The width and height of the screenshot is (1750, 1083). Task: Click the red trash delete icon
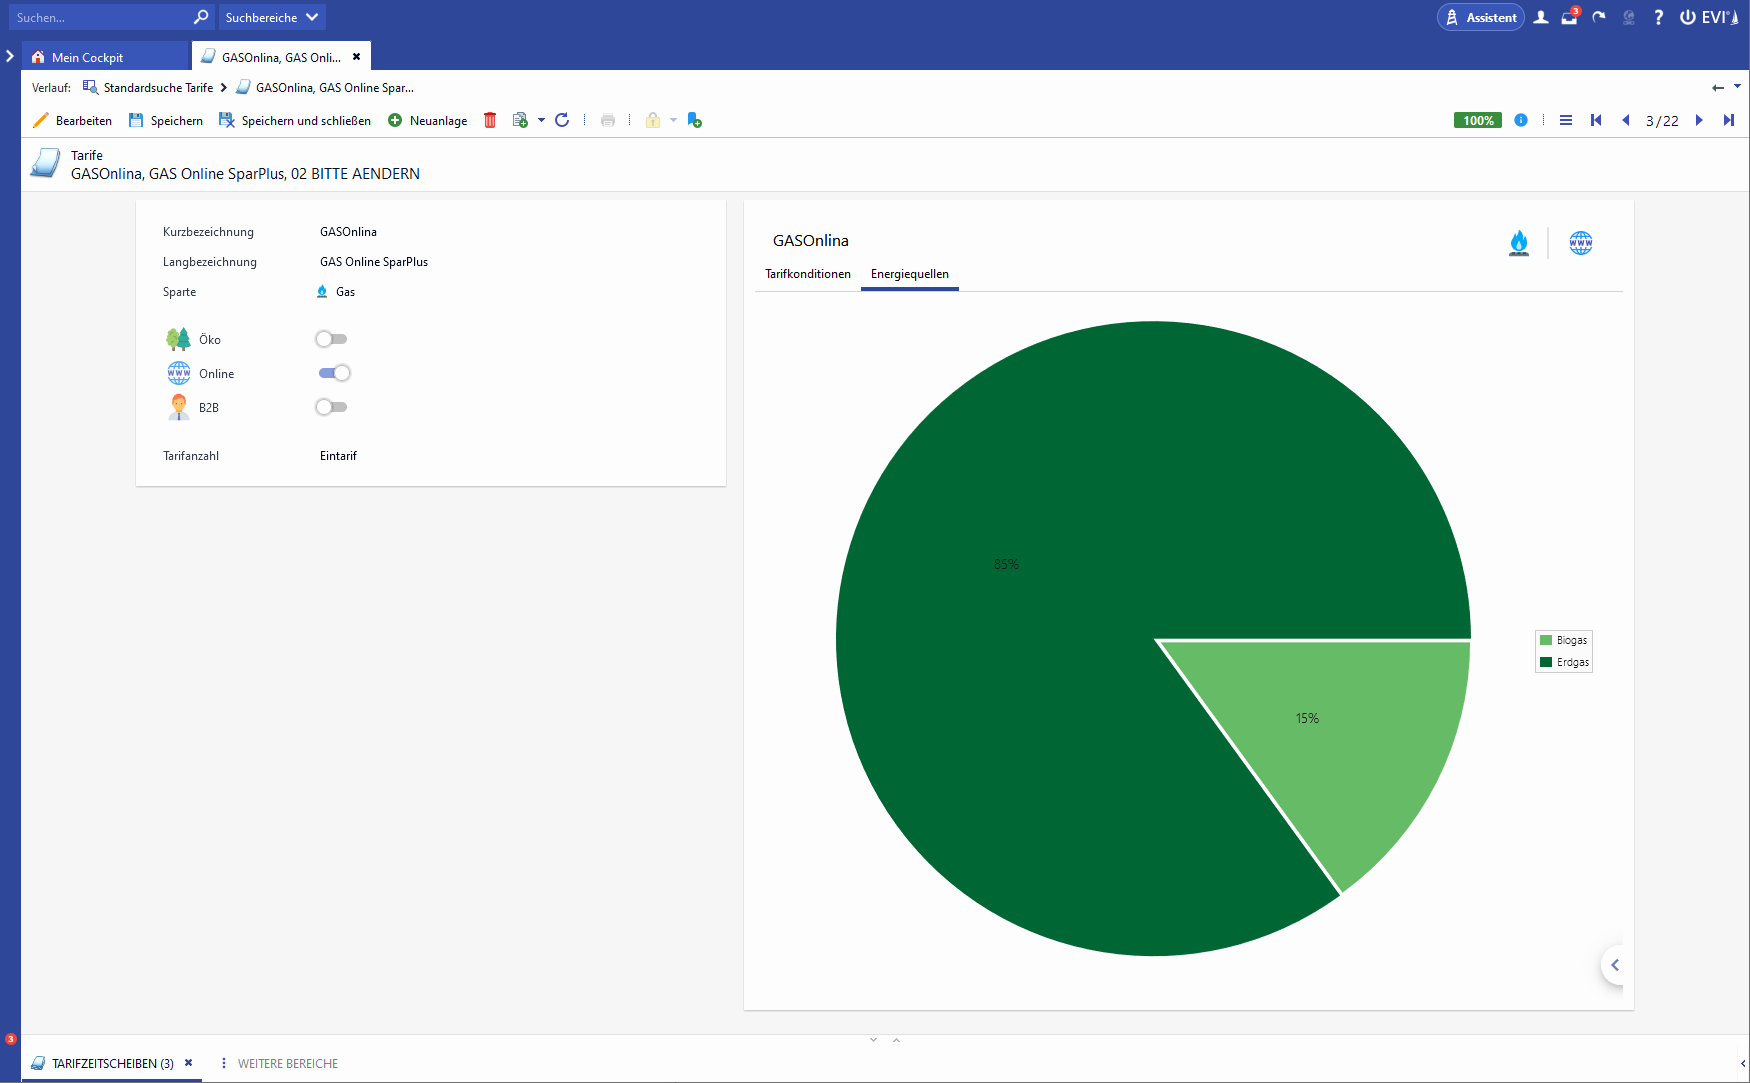(x=490, y=120)
